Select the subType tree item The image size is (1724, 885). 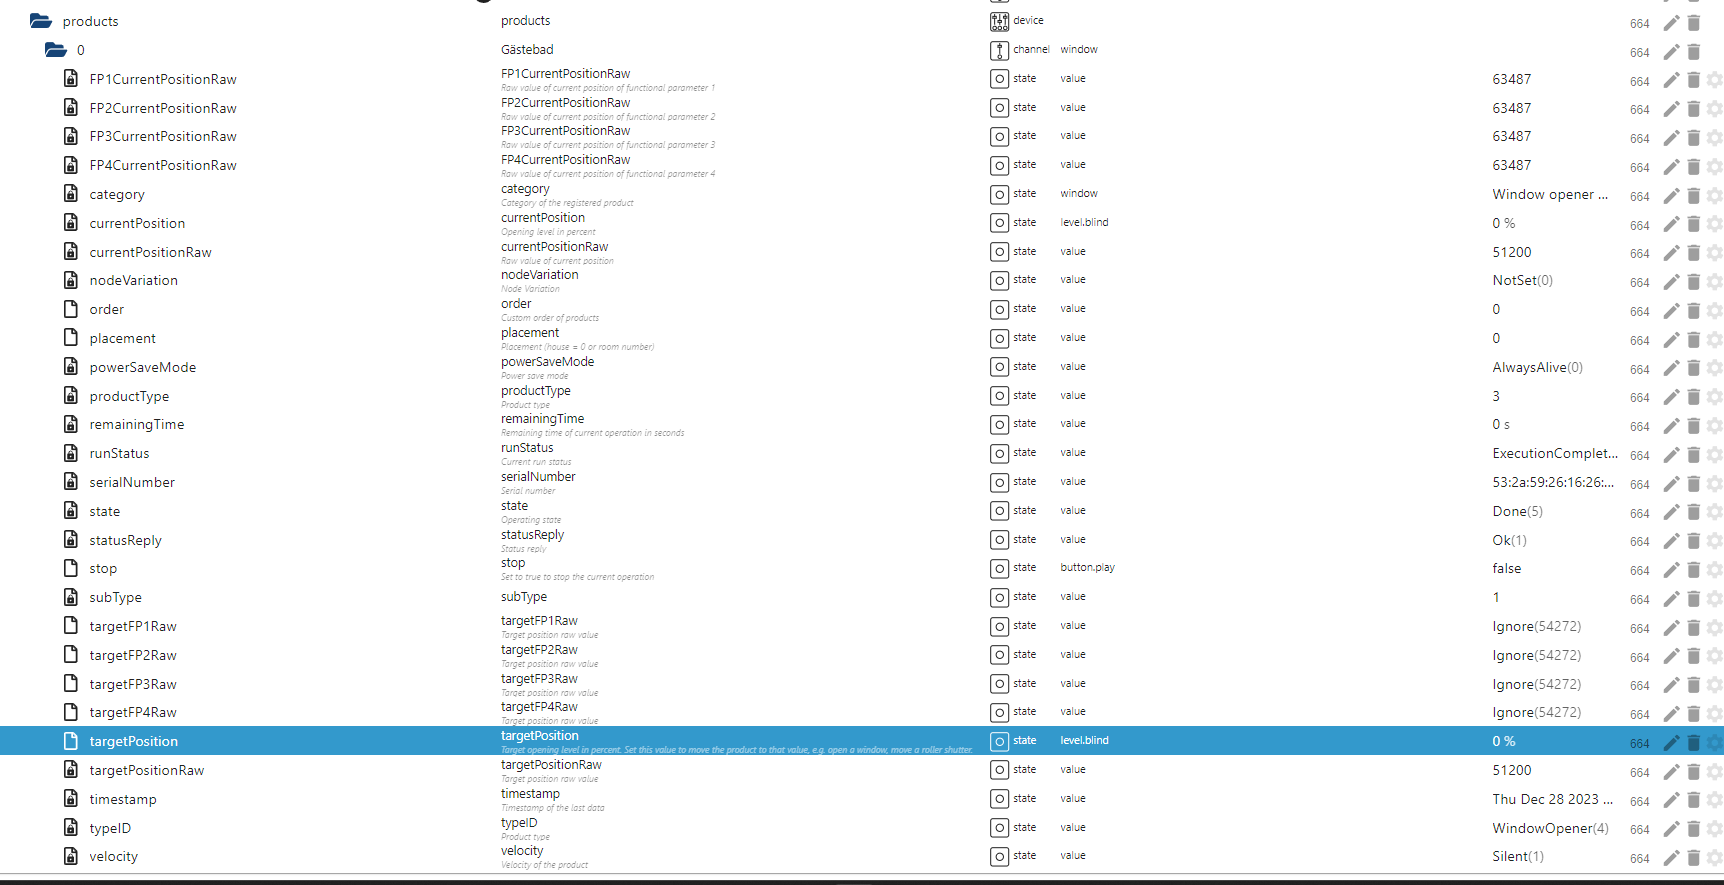[x=115, y=597]
